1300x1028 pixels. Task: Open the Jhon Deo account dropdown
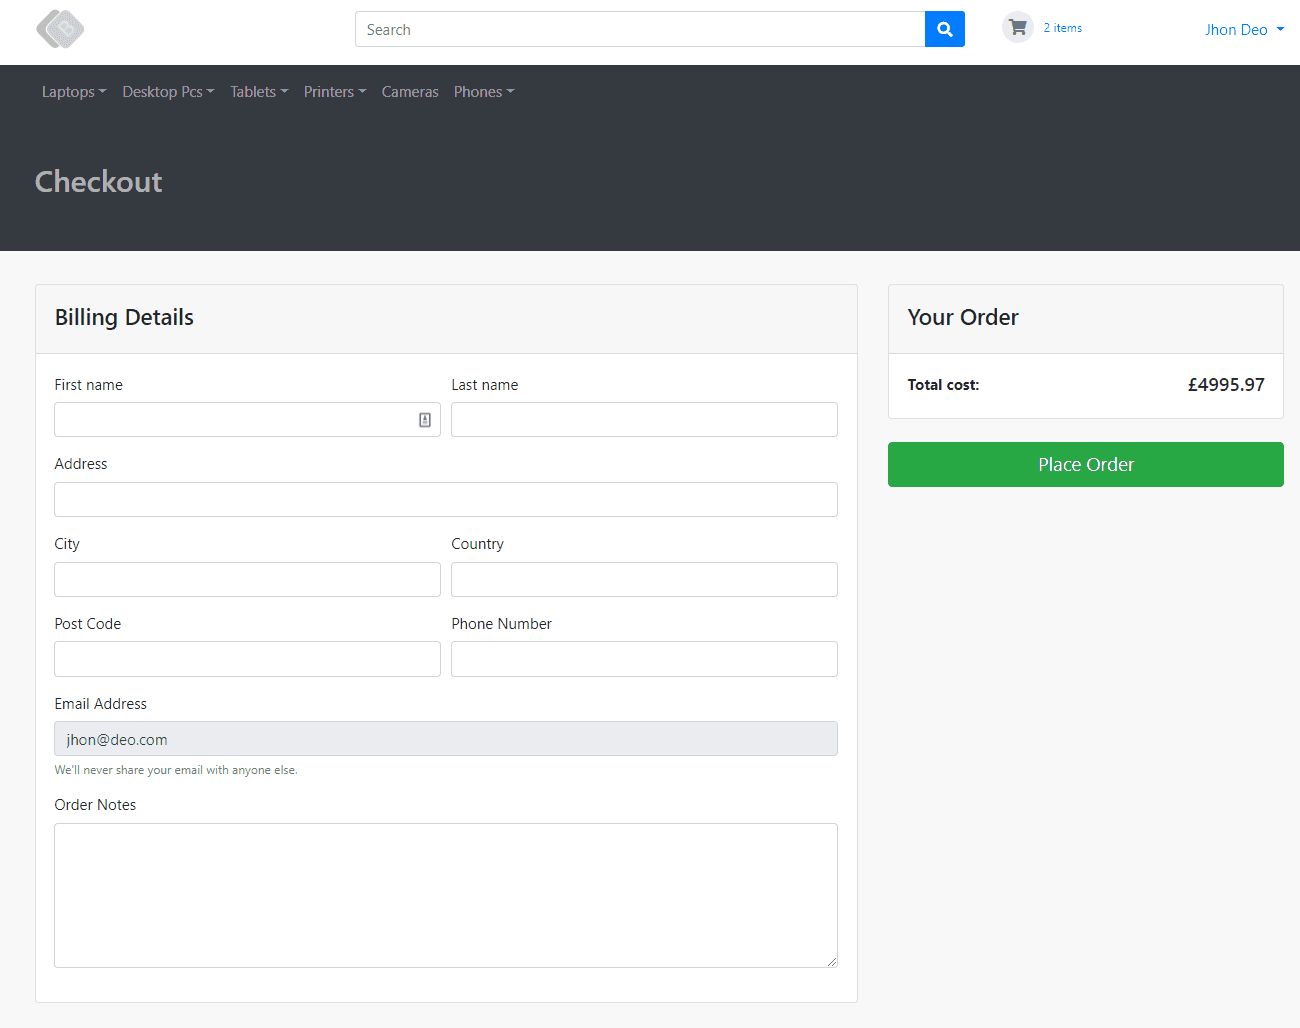click(x=1243, y=29)
